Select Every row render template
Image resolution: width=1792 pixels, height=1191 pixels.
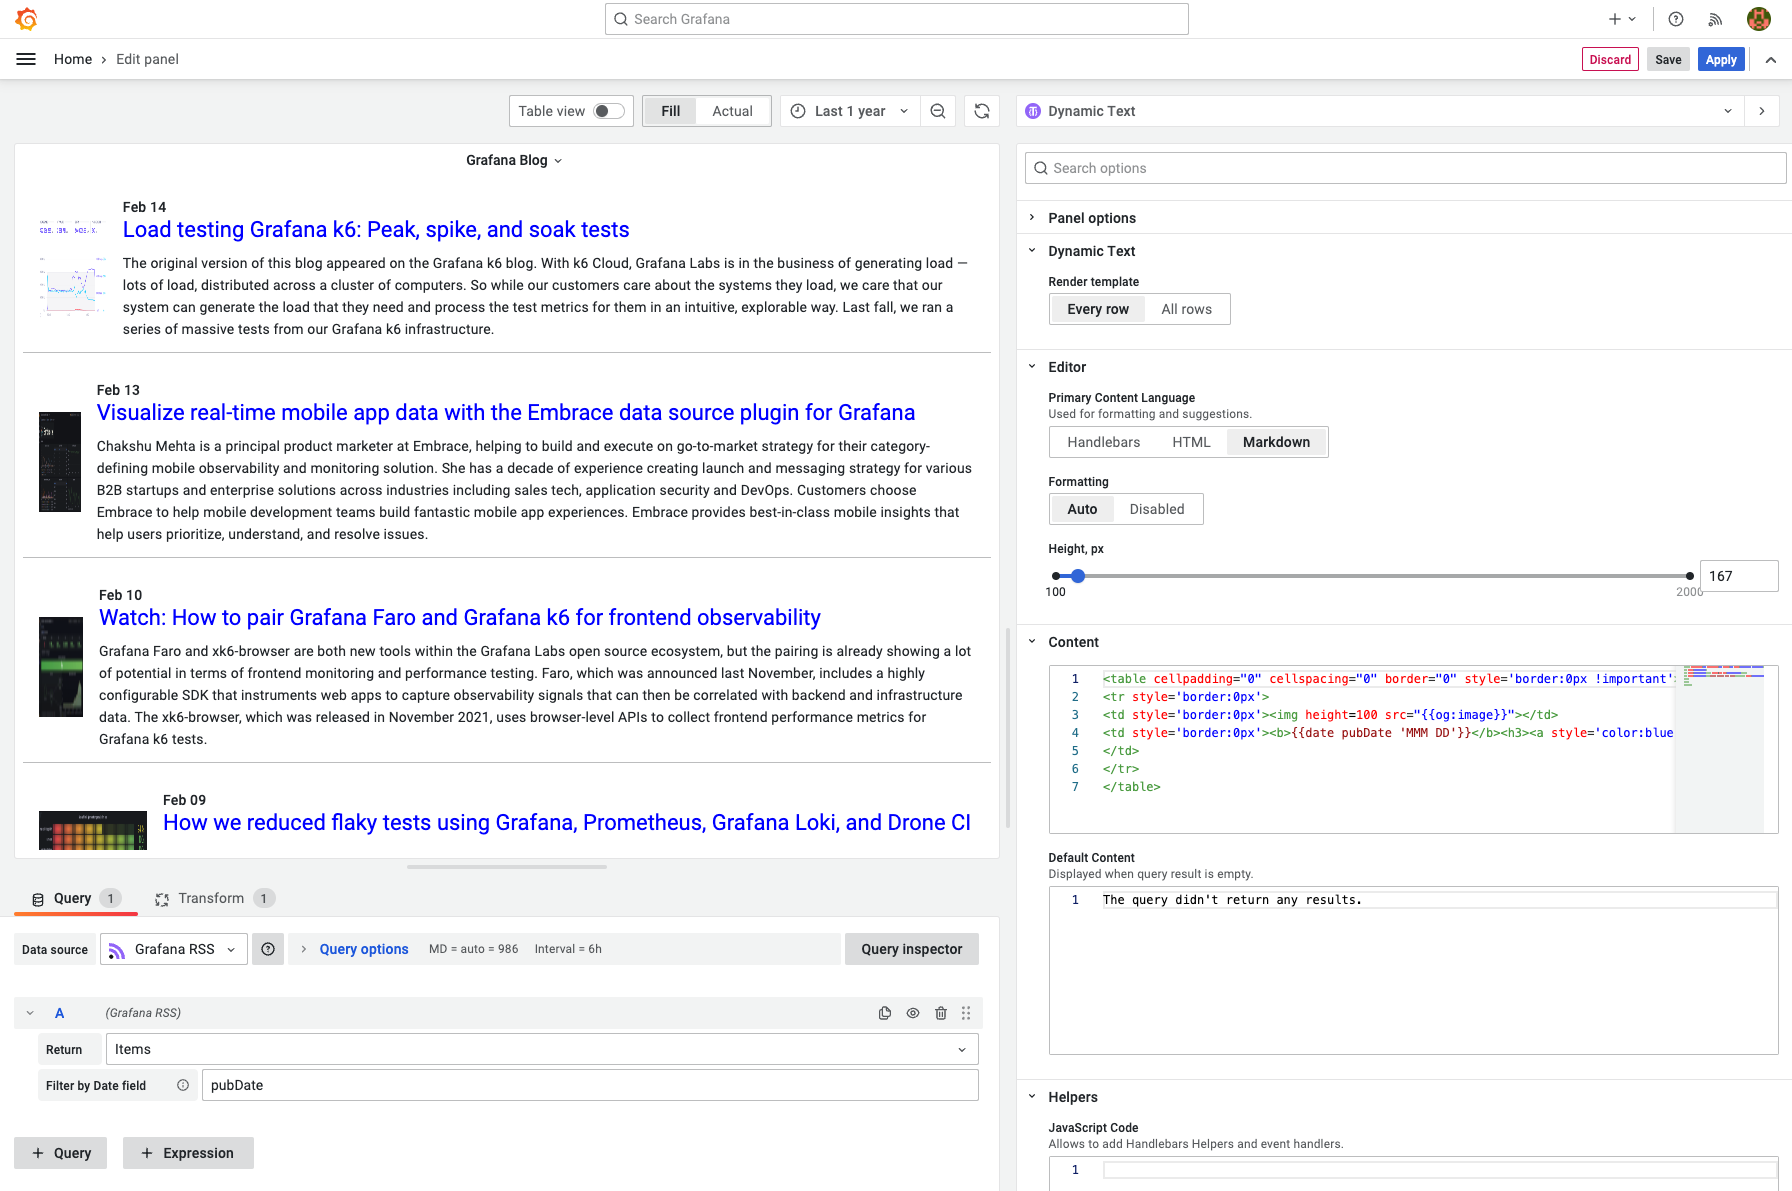tap(1098, 309)
